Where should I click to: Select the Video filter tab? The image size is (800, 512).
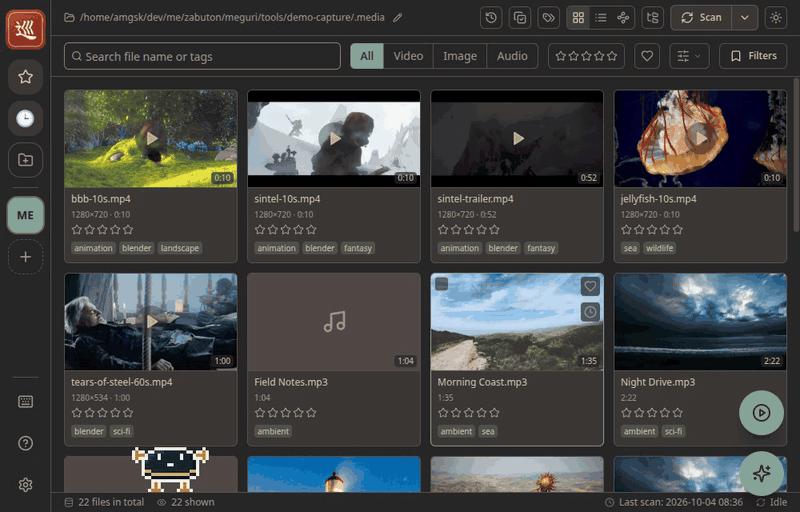(408, 56)
